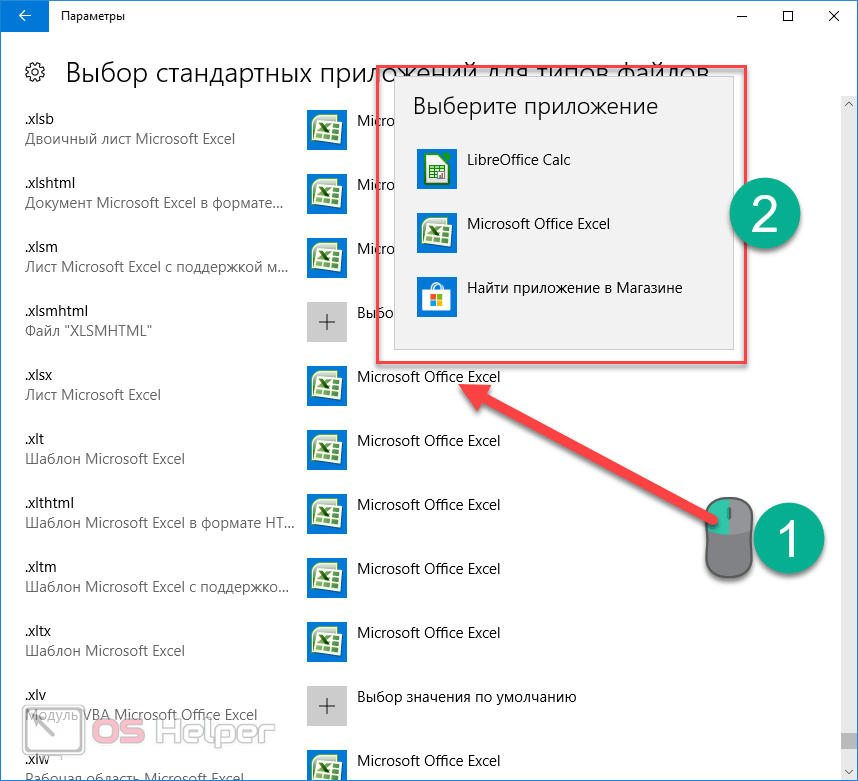Image resolution: width=858 pixels, height=781 pixels.
Task: Click the Excel icon for .xlw
Action: (x=327, y=765)
